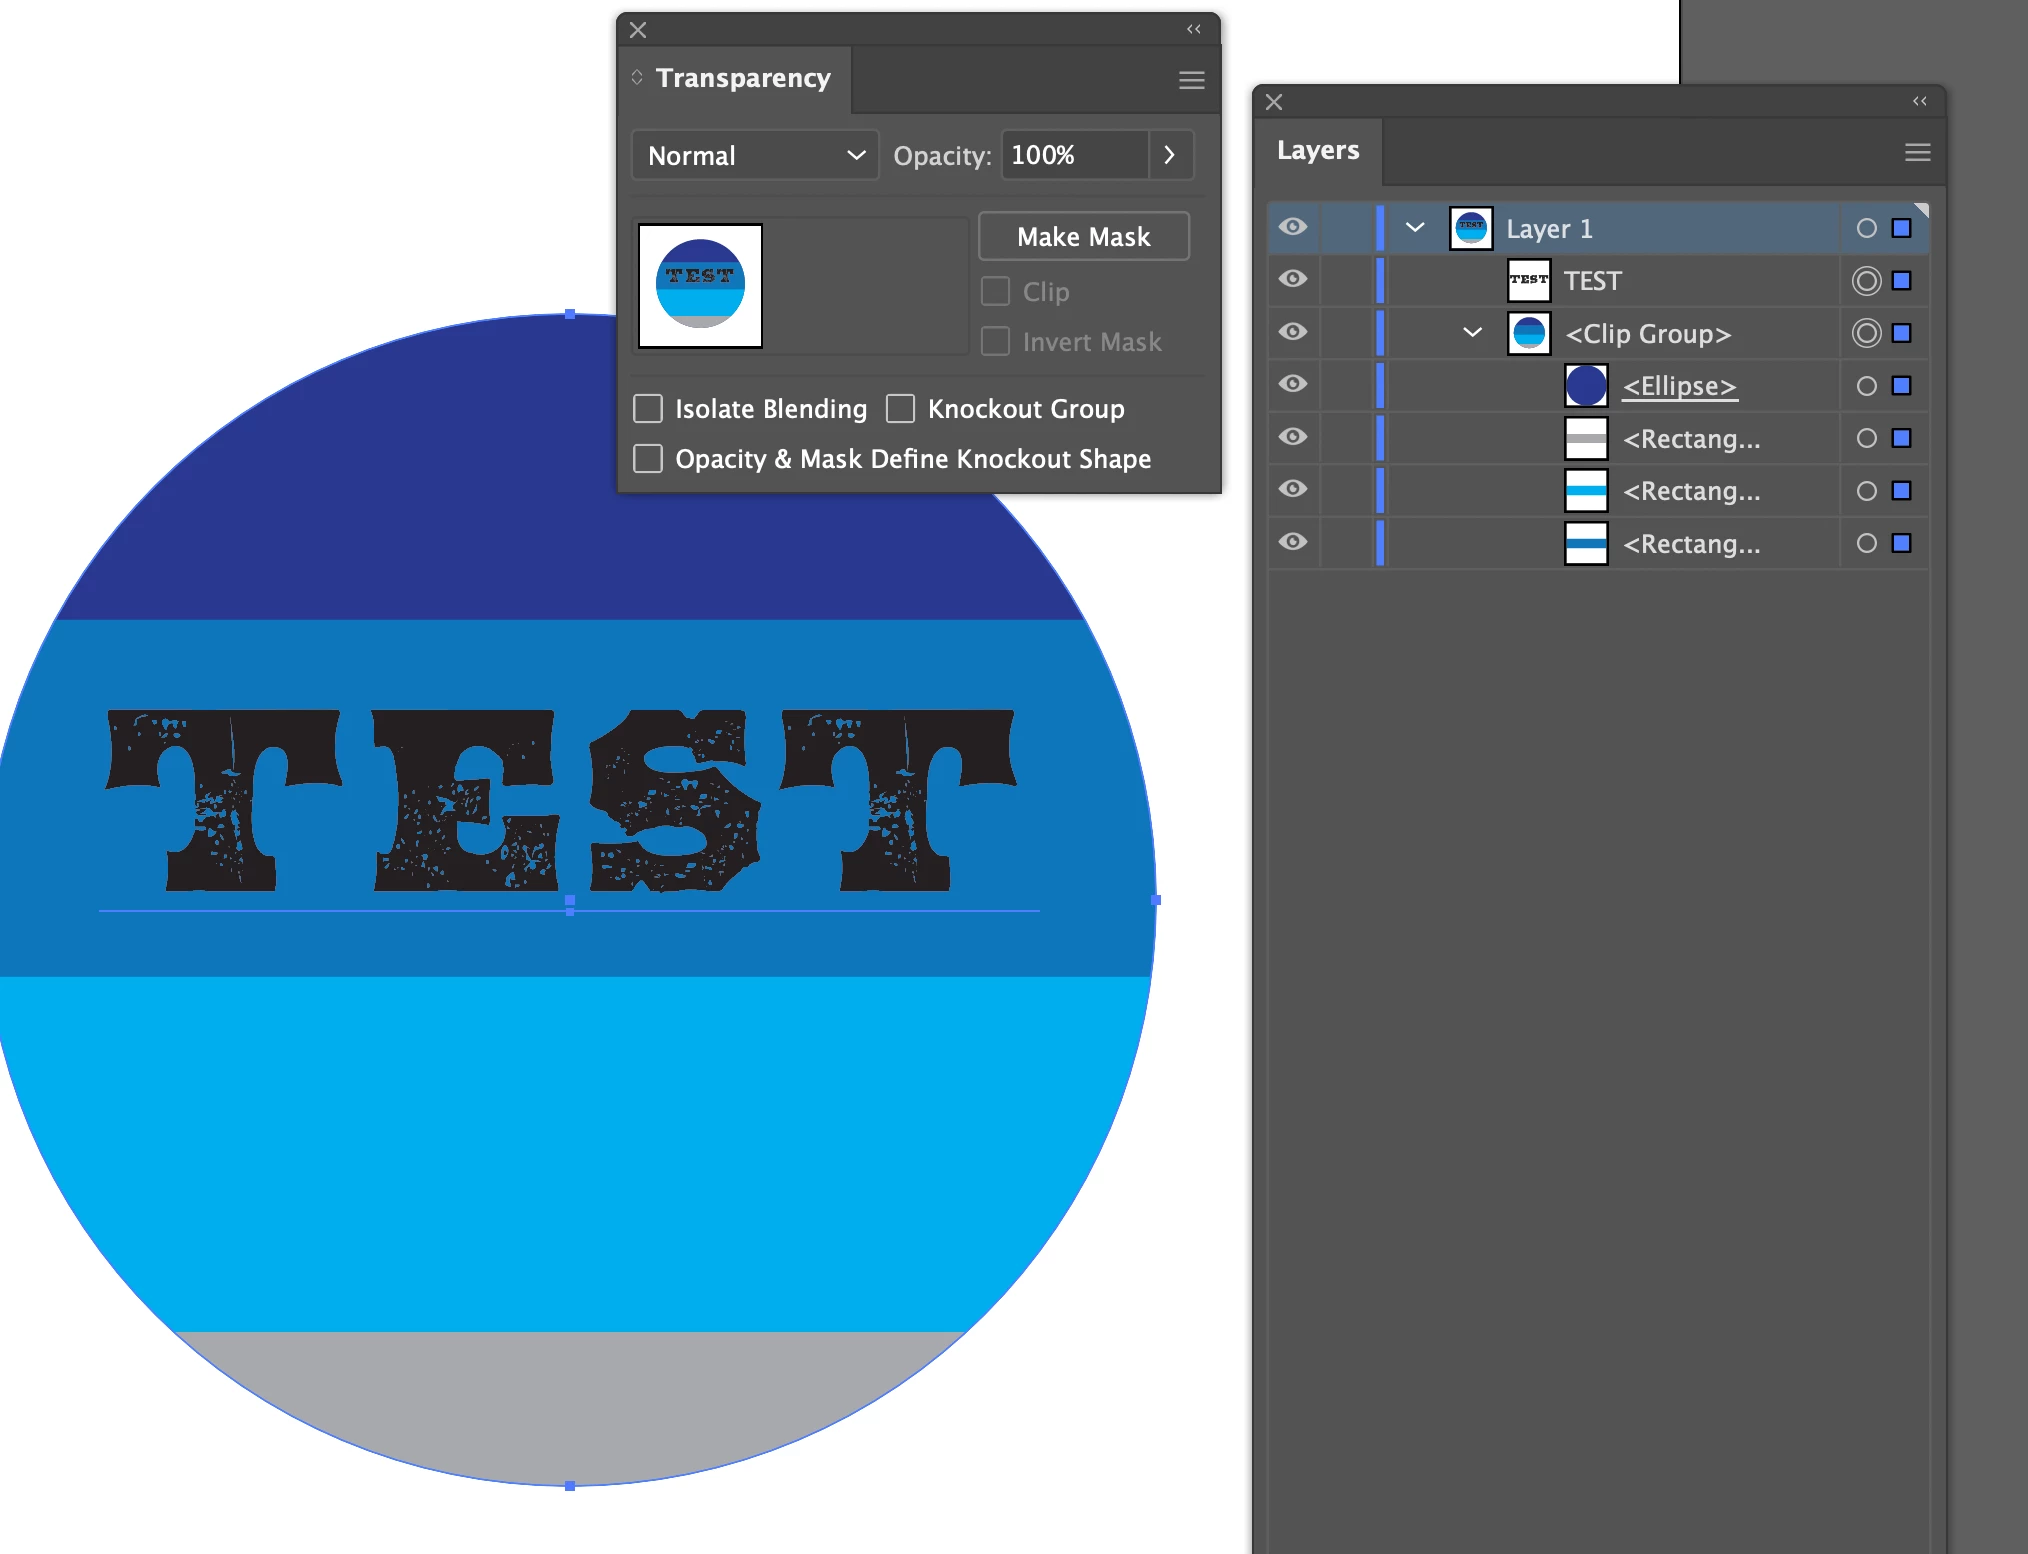Collapse the Clip Group sublayers
The width and height of the screenshot is (2028, 1554).
coord(1472,332)
